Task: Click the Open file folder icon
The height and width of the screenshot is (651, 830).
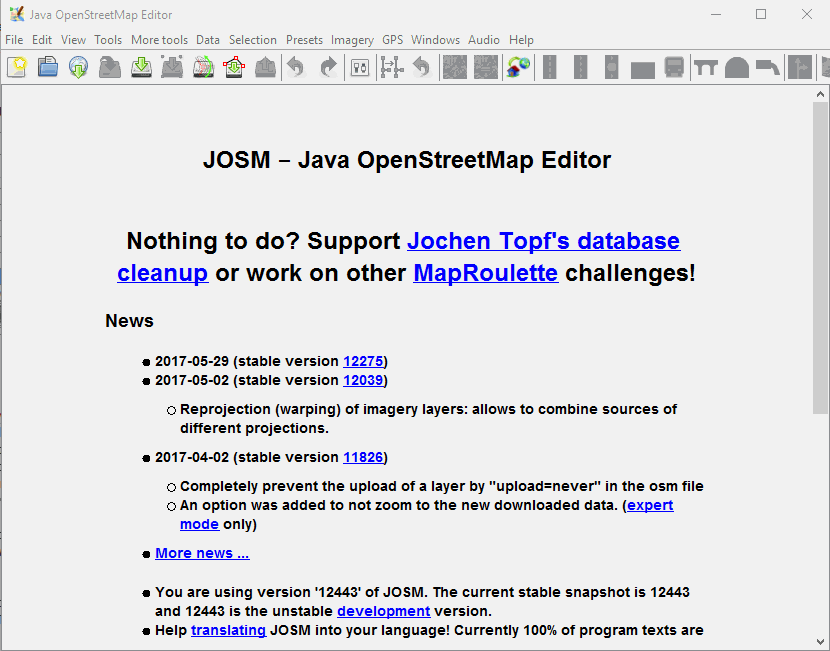Action: tap(48, 67)
